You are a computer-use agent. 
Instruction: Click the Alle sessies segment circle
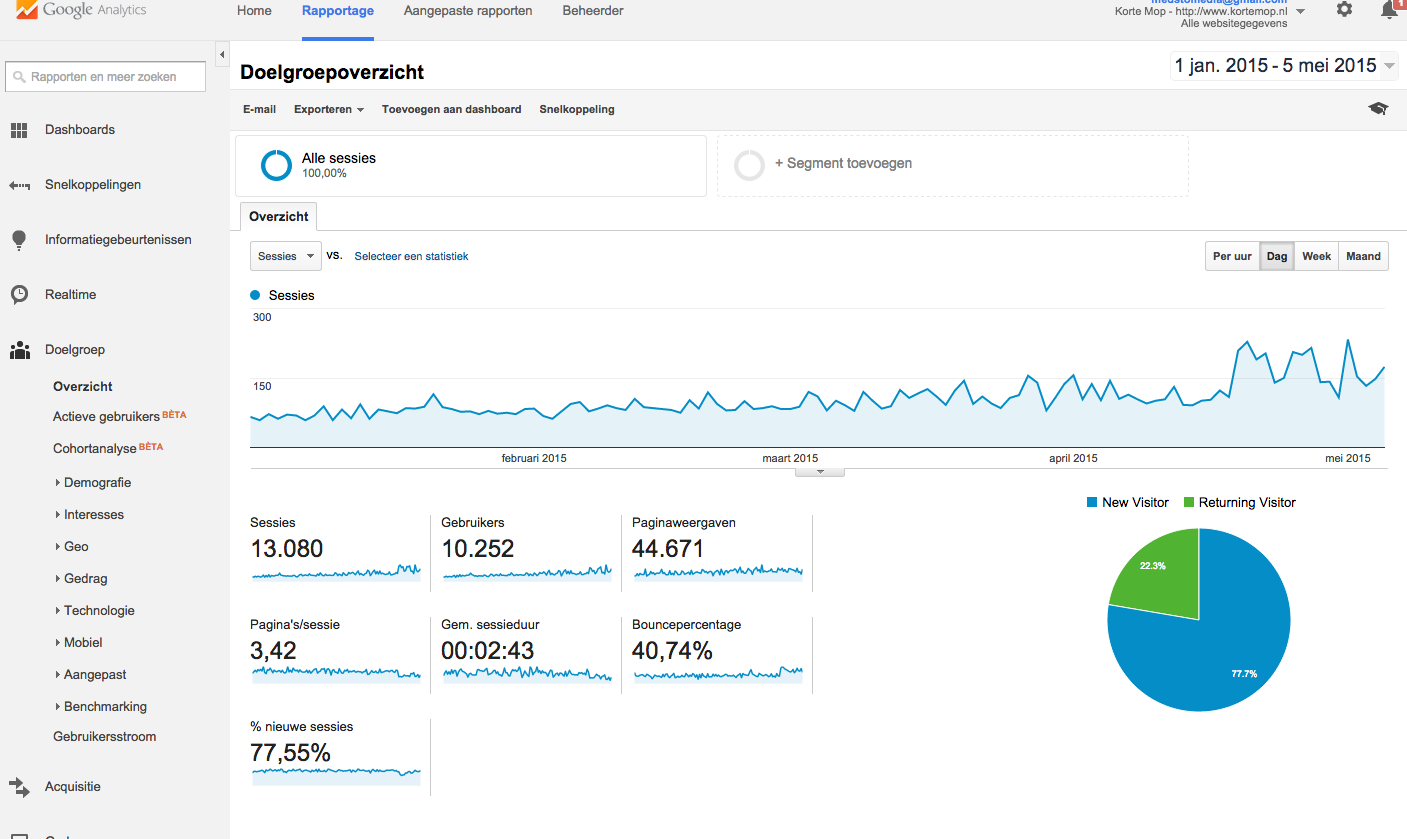pos(276,165)
